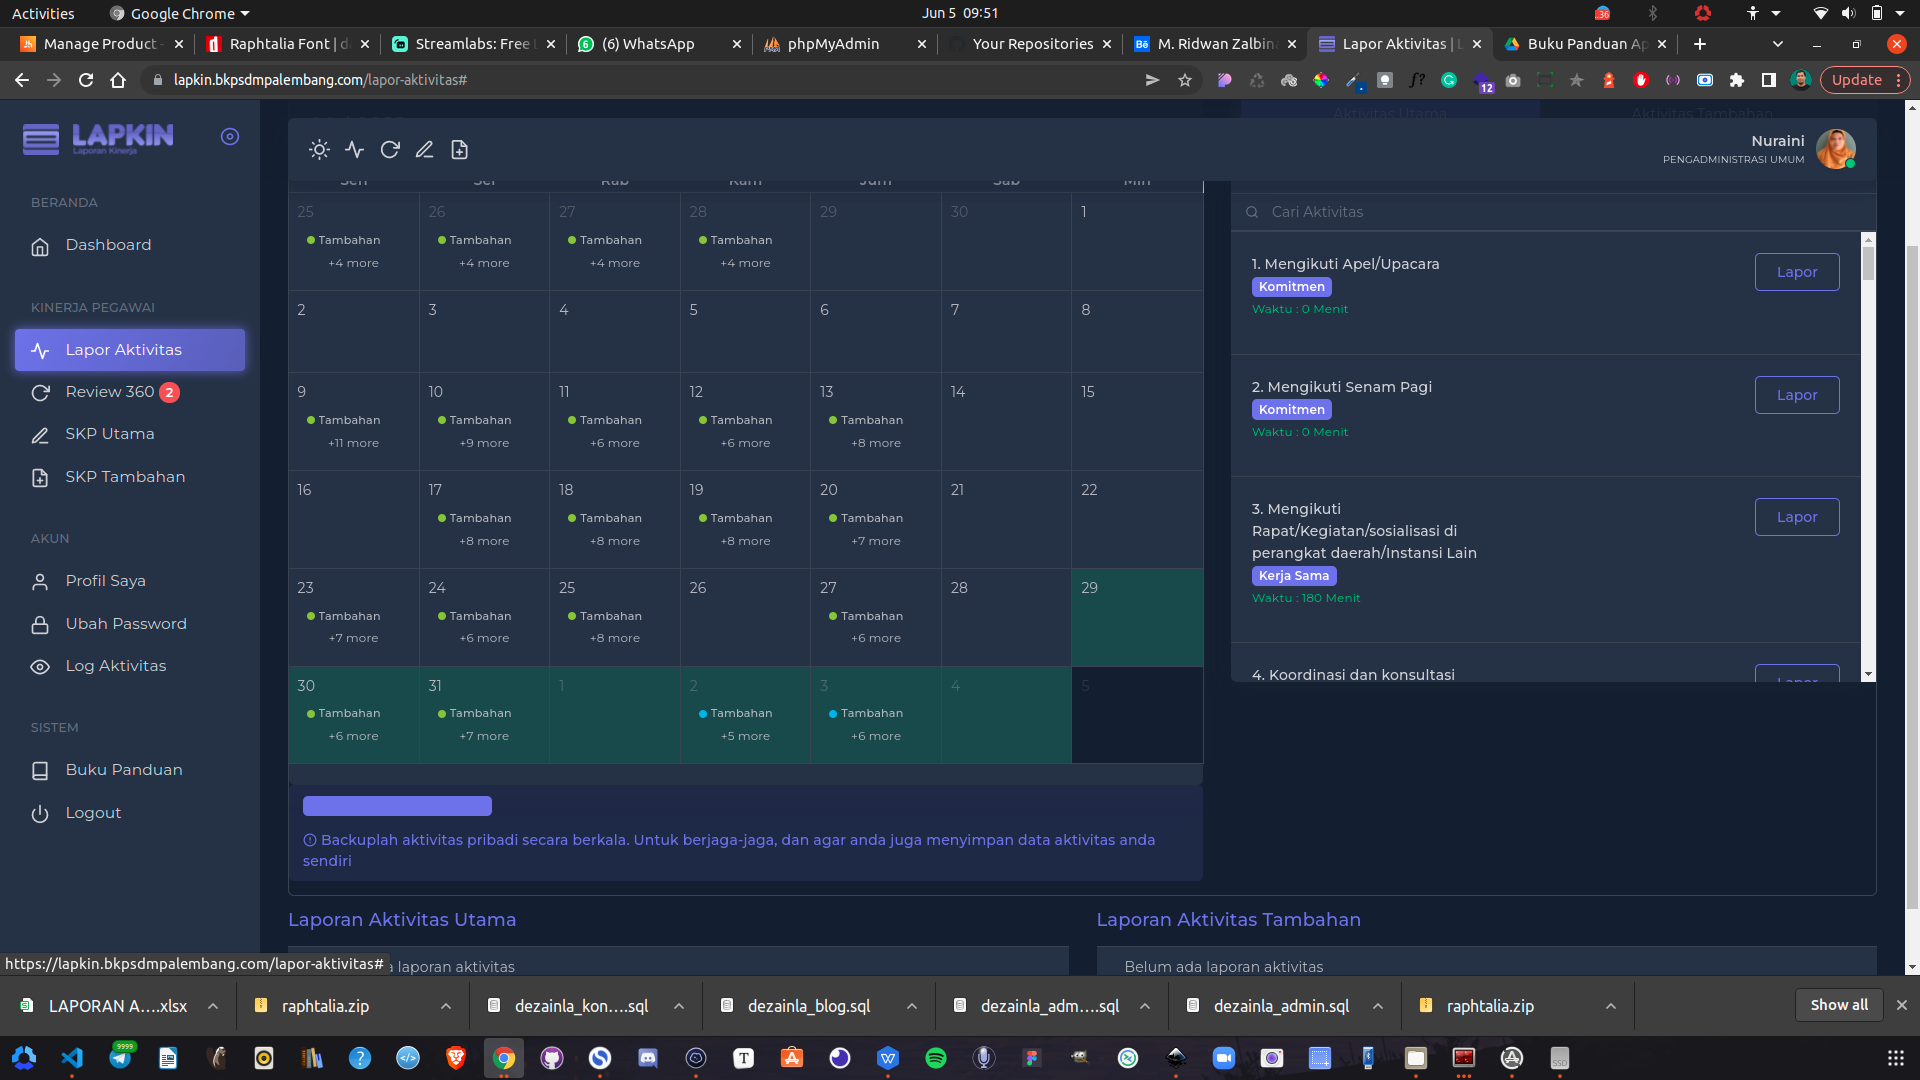
Task: Toggle light theme sun icon
Action: pyautogui.click(x=319, y=150)
